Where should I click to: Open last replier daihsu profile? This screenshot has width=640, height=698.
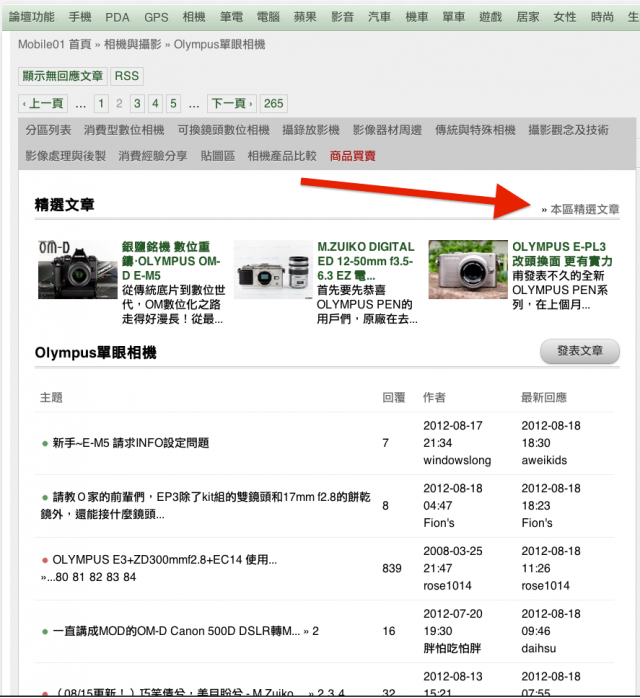pos(539,649)
